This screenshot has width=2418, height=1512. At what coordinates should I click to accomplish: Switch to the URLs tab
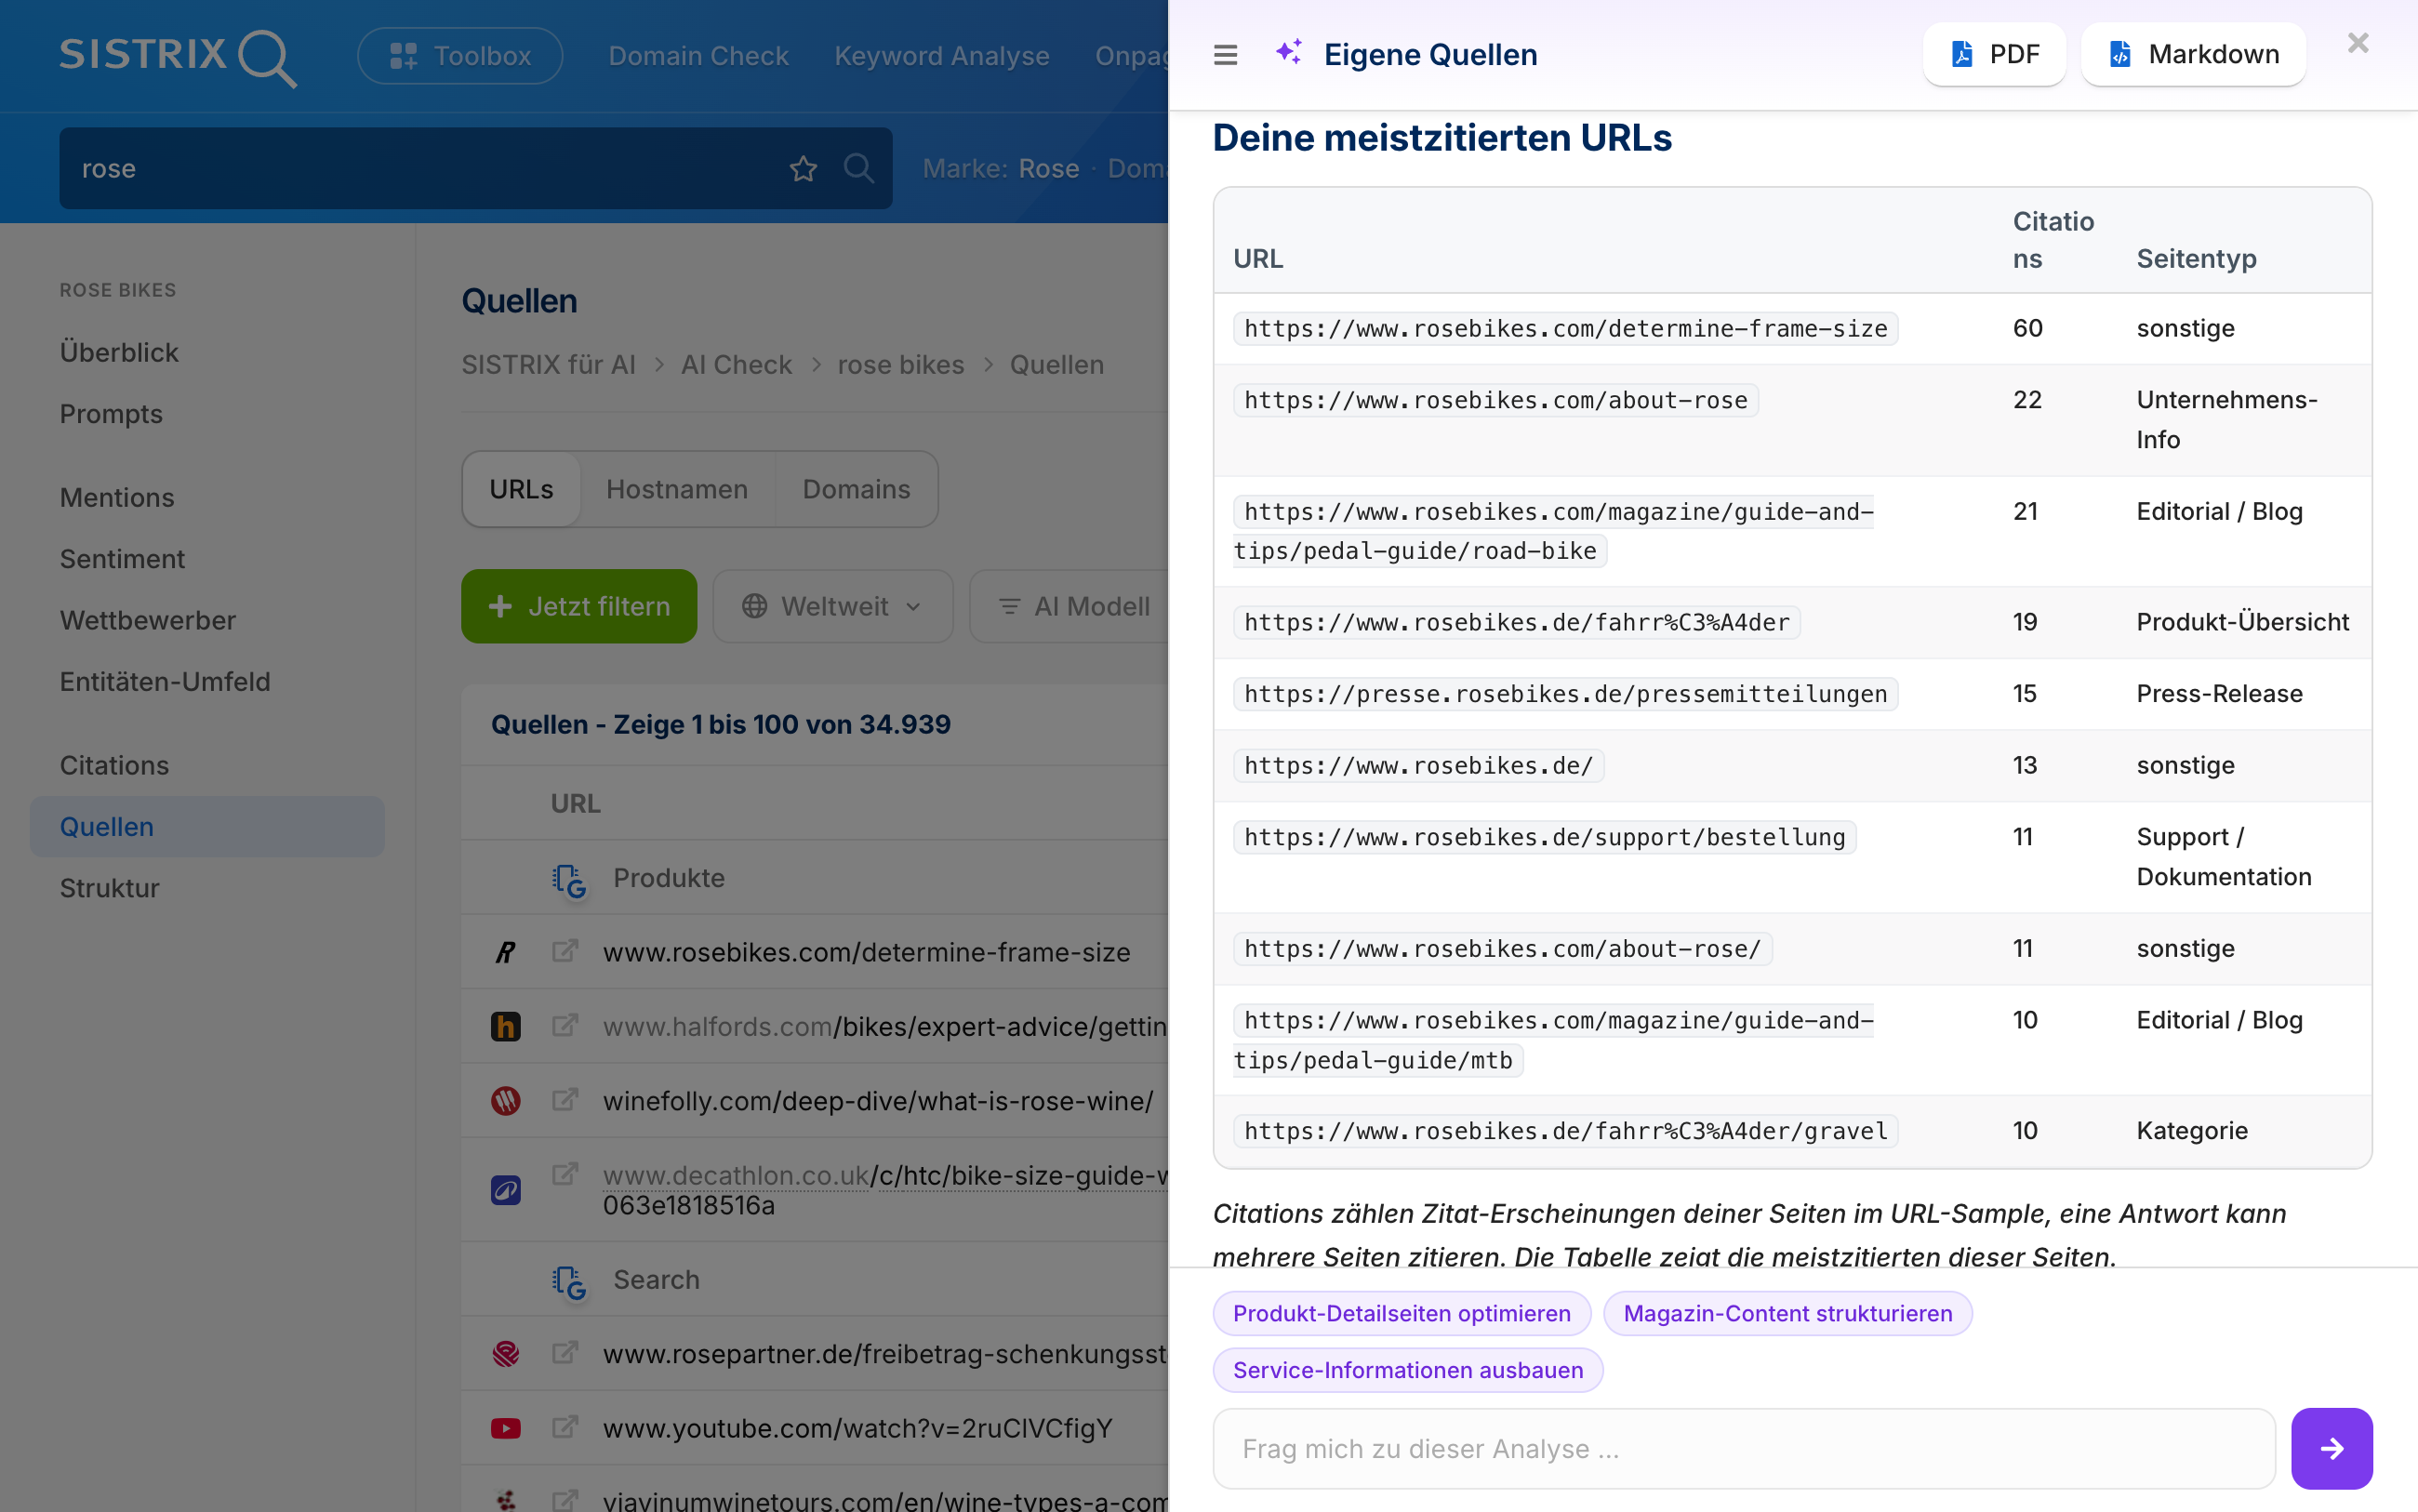click(x=521, y=489)
